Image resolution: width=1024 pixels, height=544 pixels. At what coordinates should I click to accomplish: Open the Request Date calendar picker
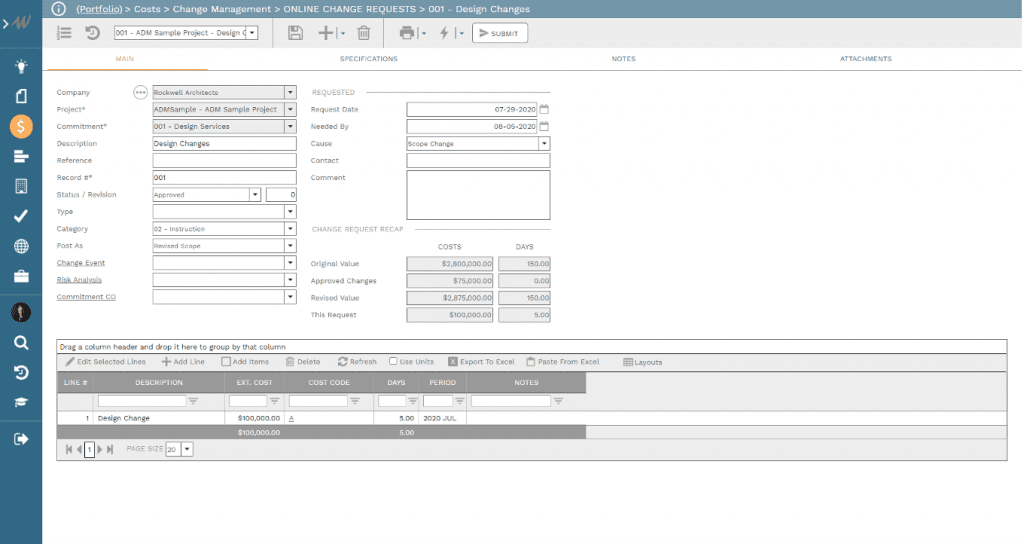pyautogui.click(x=545, y=109)
